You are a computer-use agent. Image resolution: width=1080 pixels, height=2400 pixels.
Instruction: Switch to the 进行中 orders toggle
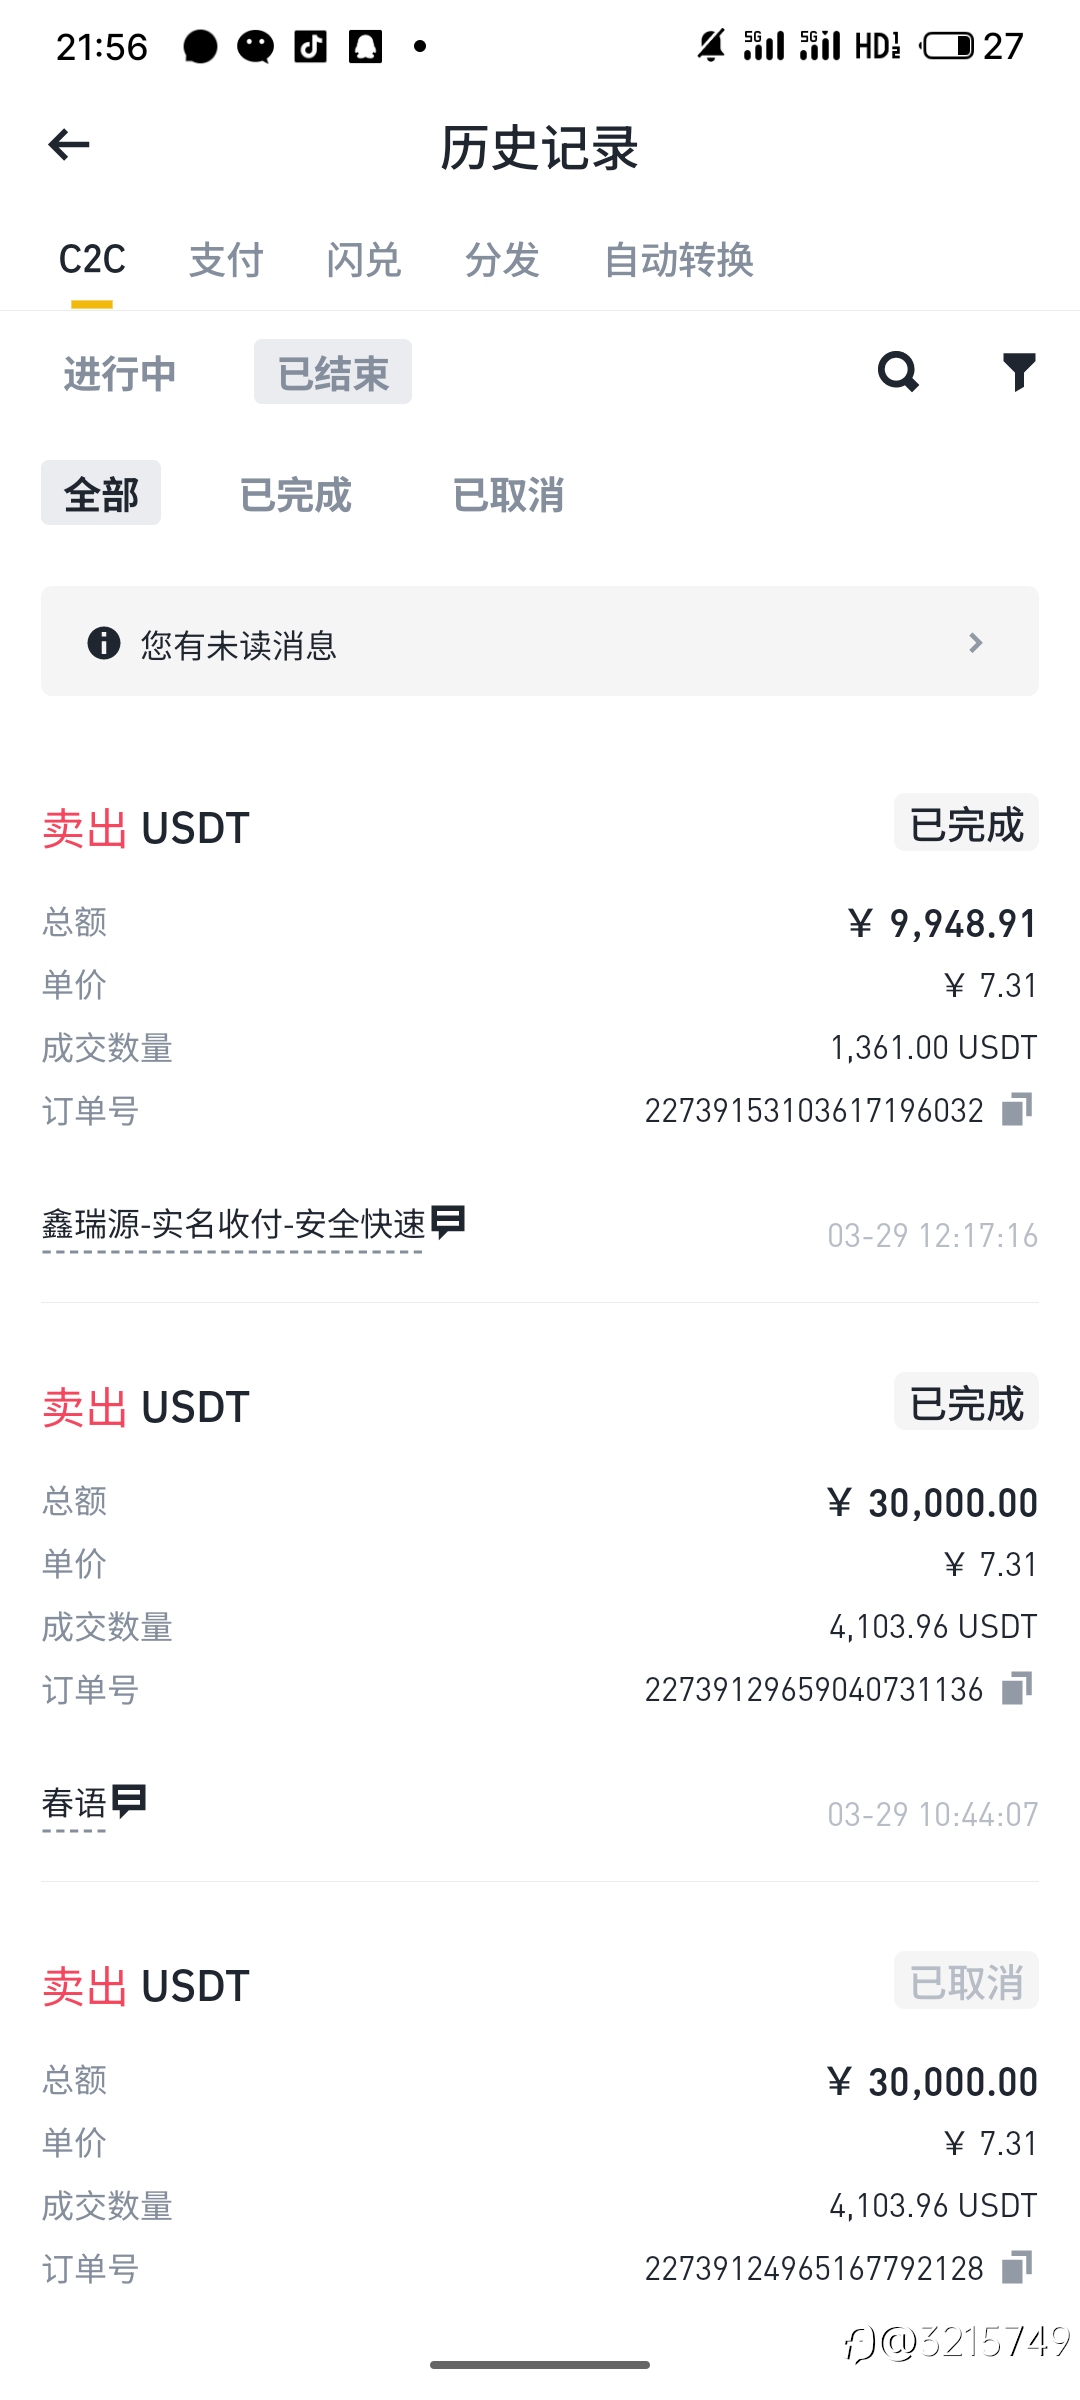pyautogui.click(x=120, y=373)
